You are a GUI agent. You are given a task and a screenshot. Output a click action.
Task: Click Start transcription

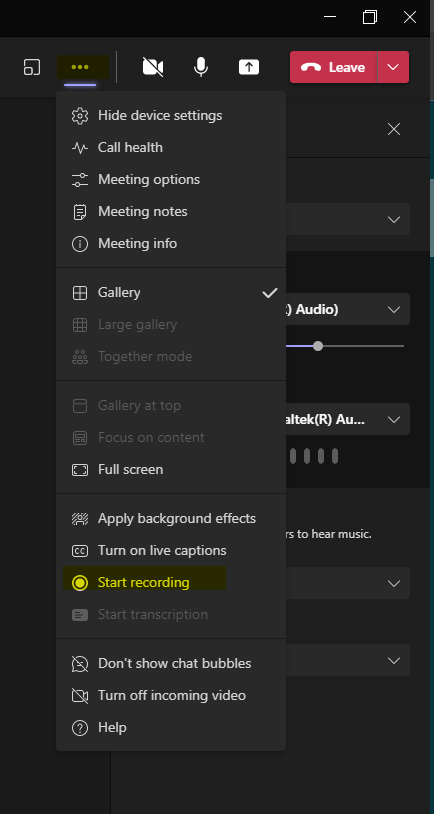[171, 615]
